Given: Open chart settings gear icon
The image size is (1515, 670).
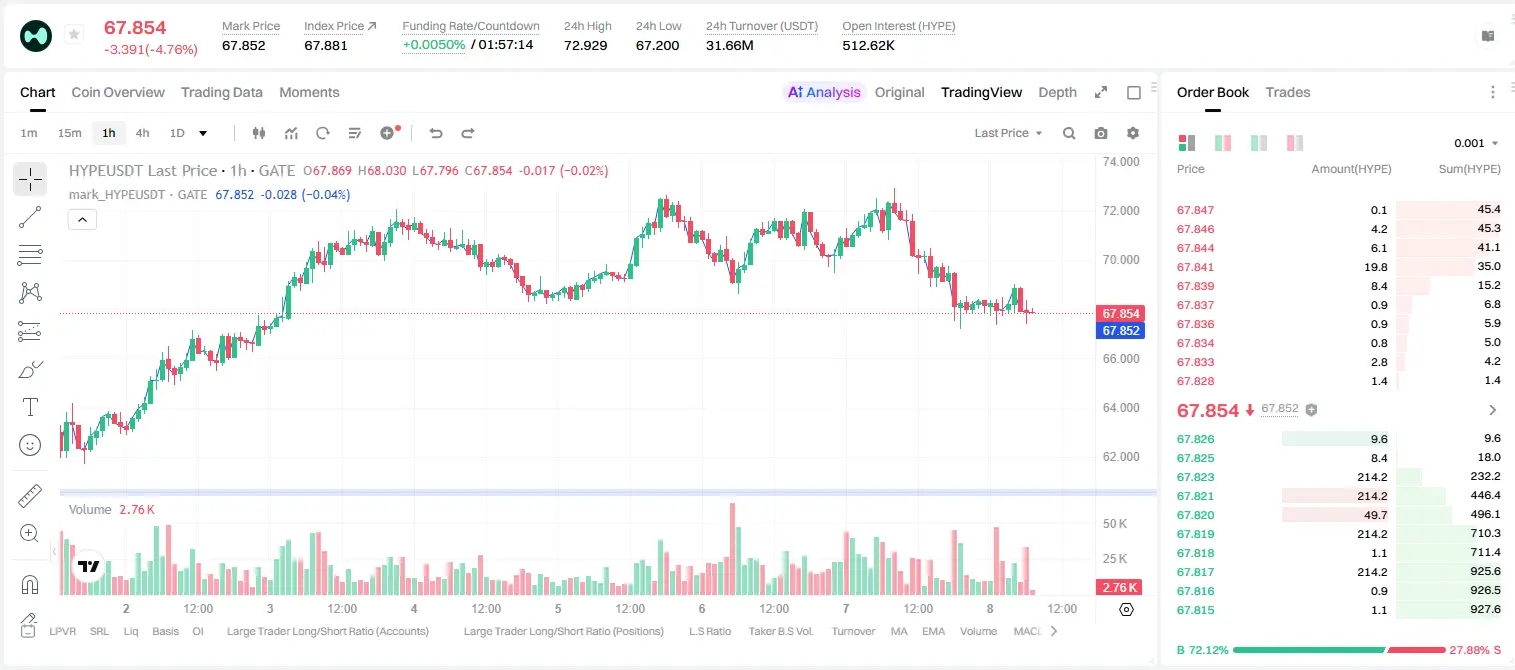Looking at the screenshot, I should [x=1133, y=133].
